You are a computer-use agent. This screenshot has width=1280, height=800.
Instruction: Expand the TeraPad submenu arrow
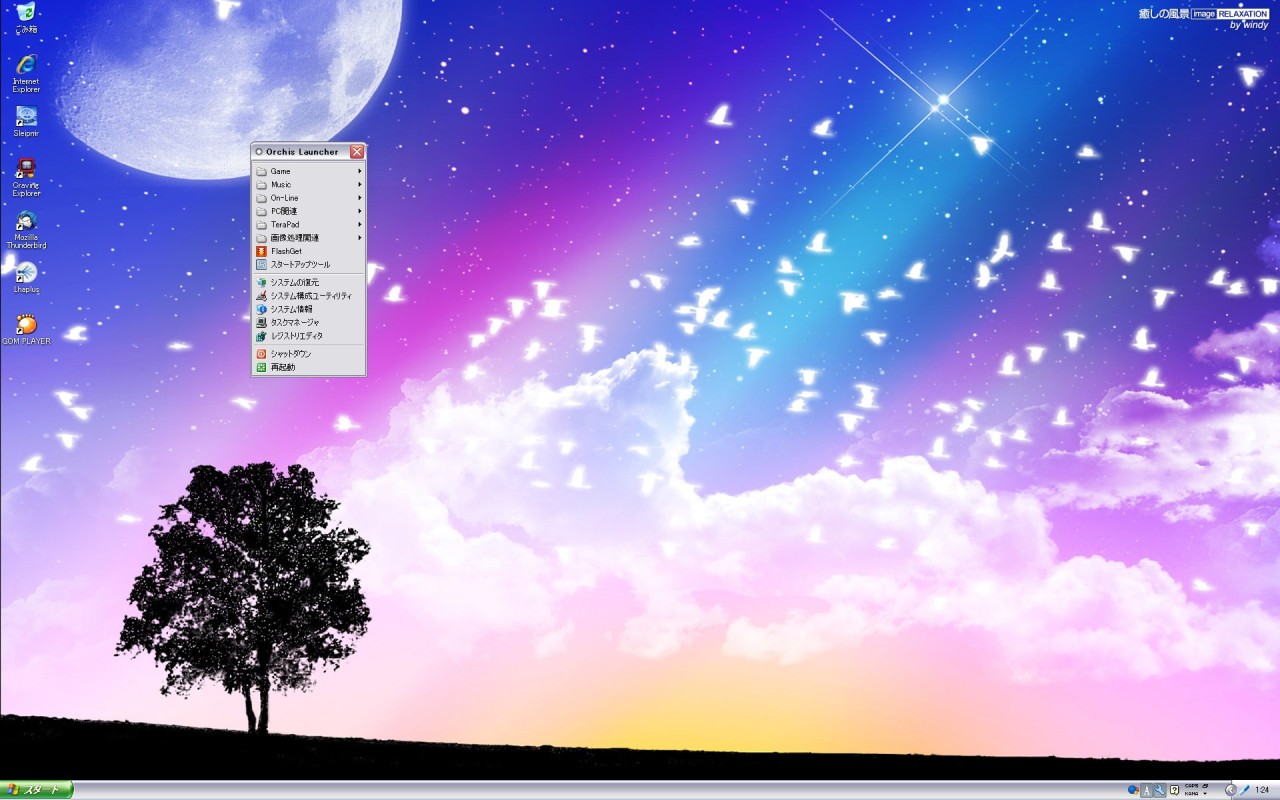tap(360, 224)
